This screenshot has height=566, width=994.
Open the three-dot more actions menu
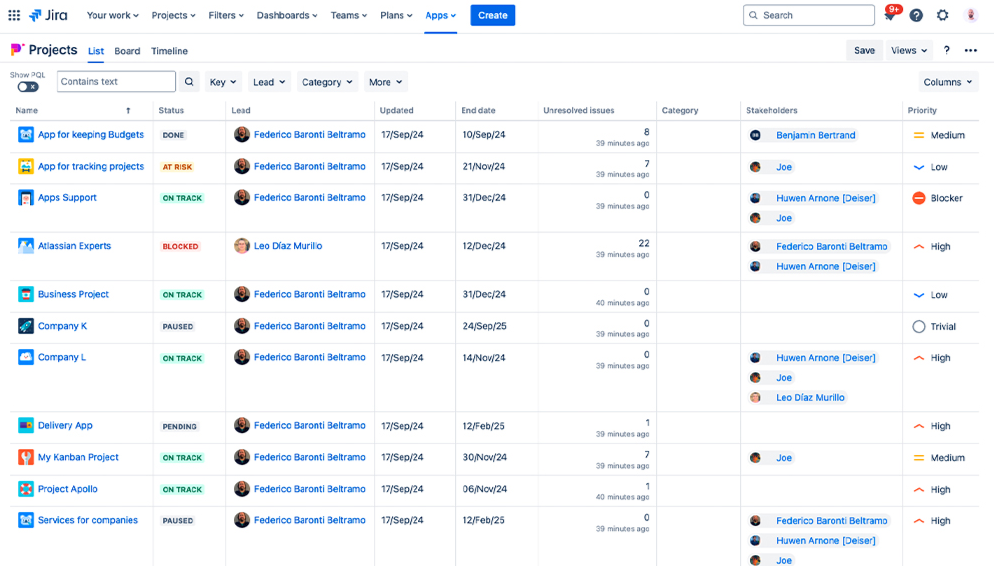(x=971, y=51)
